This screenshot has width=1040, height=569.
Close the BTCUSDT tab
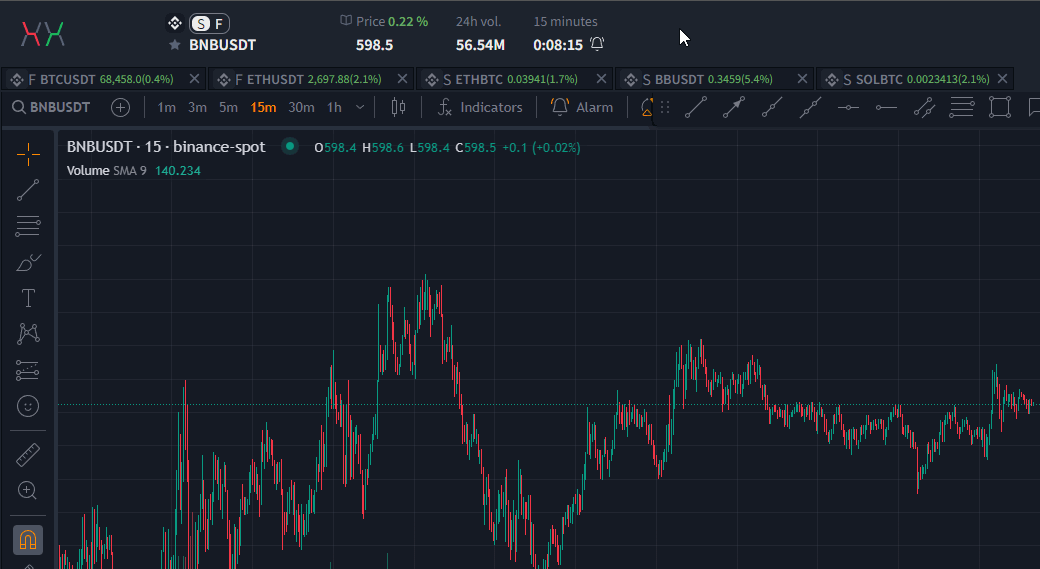click(x=194, y=79)
